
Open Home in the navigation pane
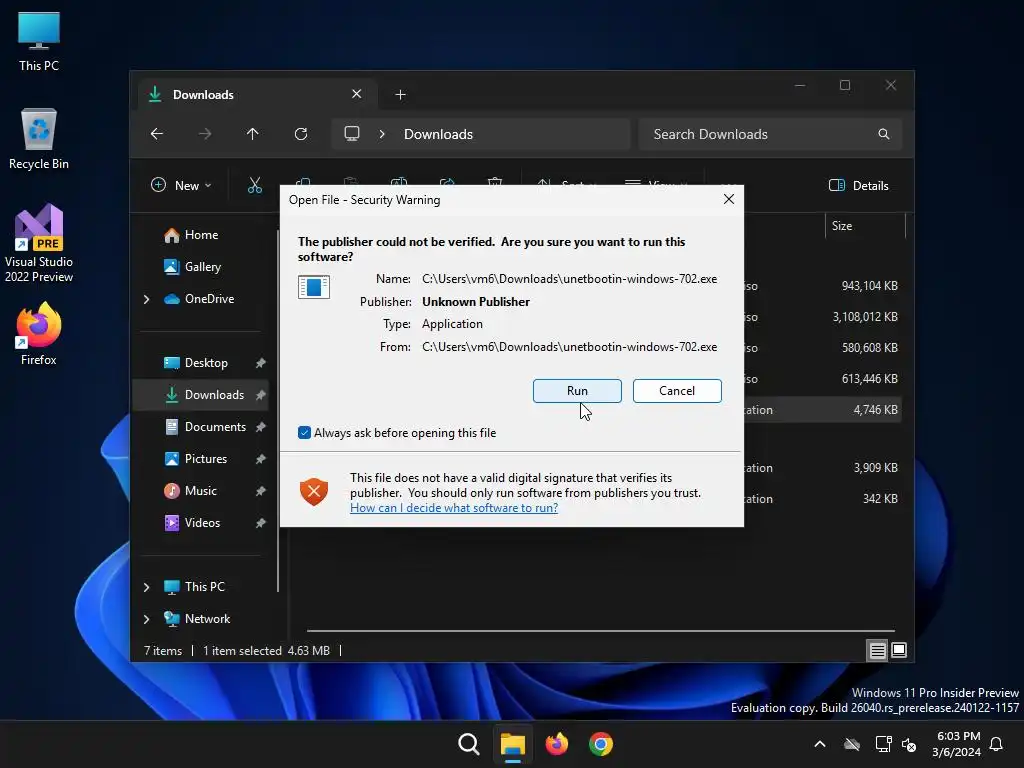pos(201,234)
